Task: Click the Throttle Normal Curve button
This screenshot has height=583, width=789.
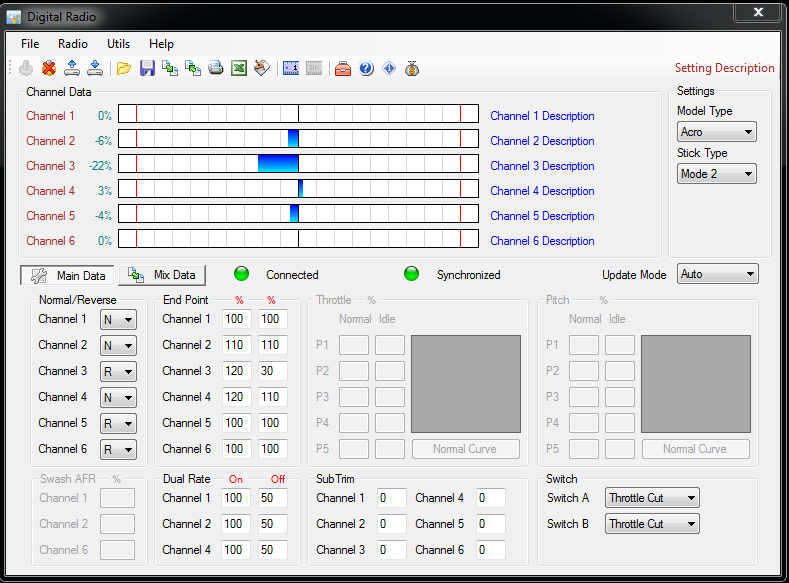Action: click(x=466, y=449)
